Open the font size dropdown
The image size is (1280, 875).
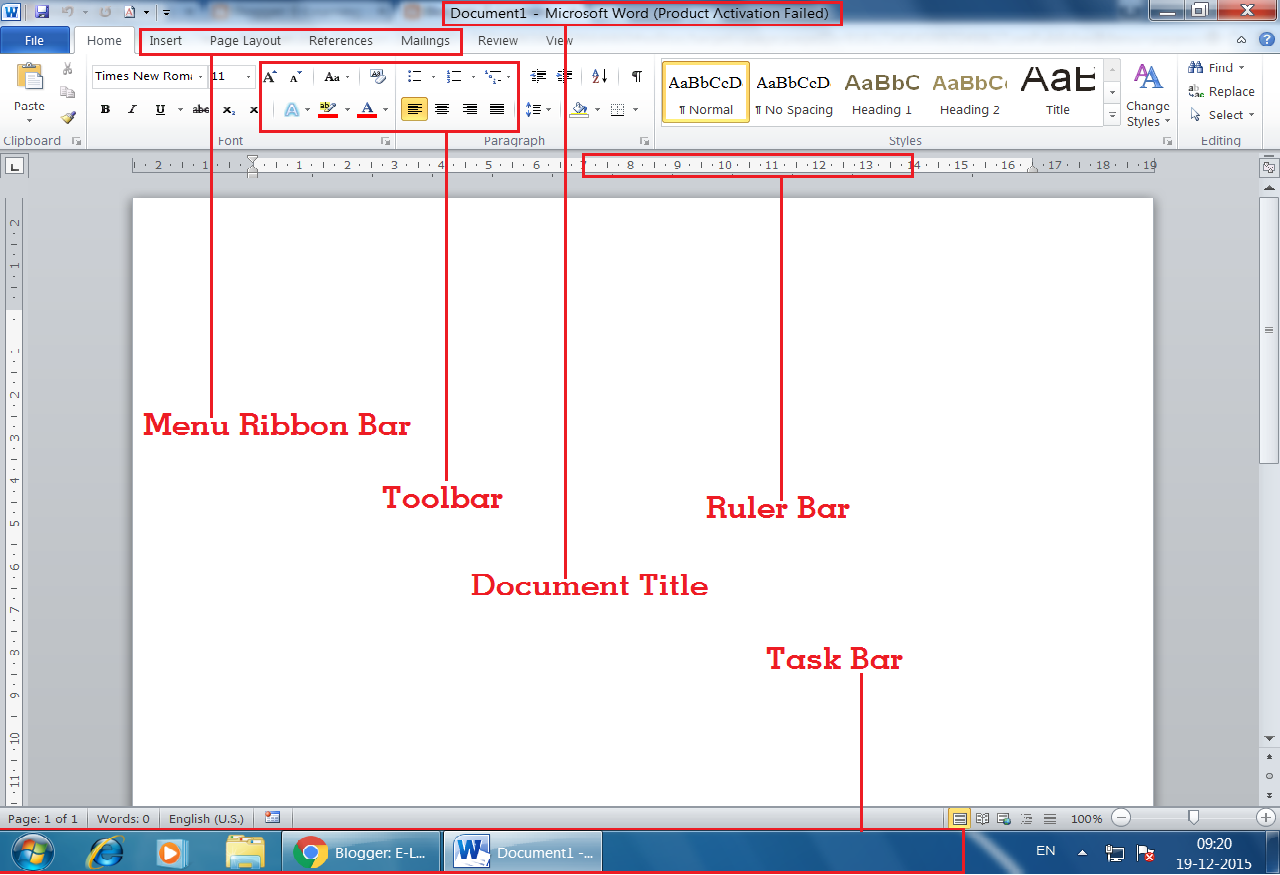pyautogui.click(x=246, y=76)
